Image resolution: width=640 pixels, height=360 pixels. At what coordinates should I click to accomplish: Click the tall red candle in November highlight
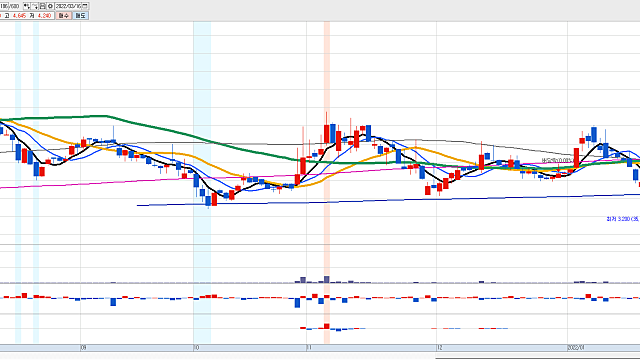(327, 134)
